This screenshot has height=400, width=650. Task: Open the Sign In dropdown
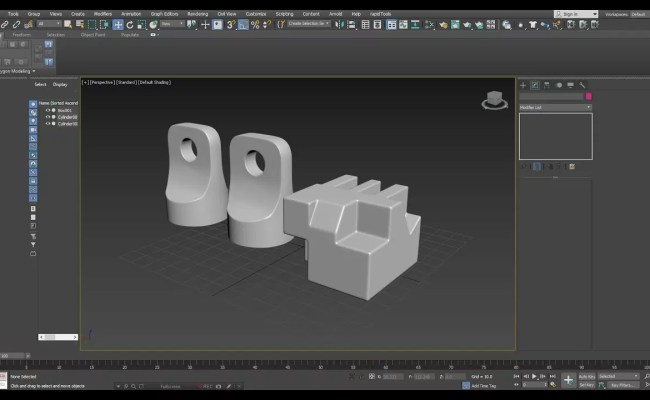tap(576, 14)
